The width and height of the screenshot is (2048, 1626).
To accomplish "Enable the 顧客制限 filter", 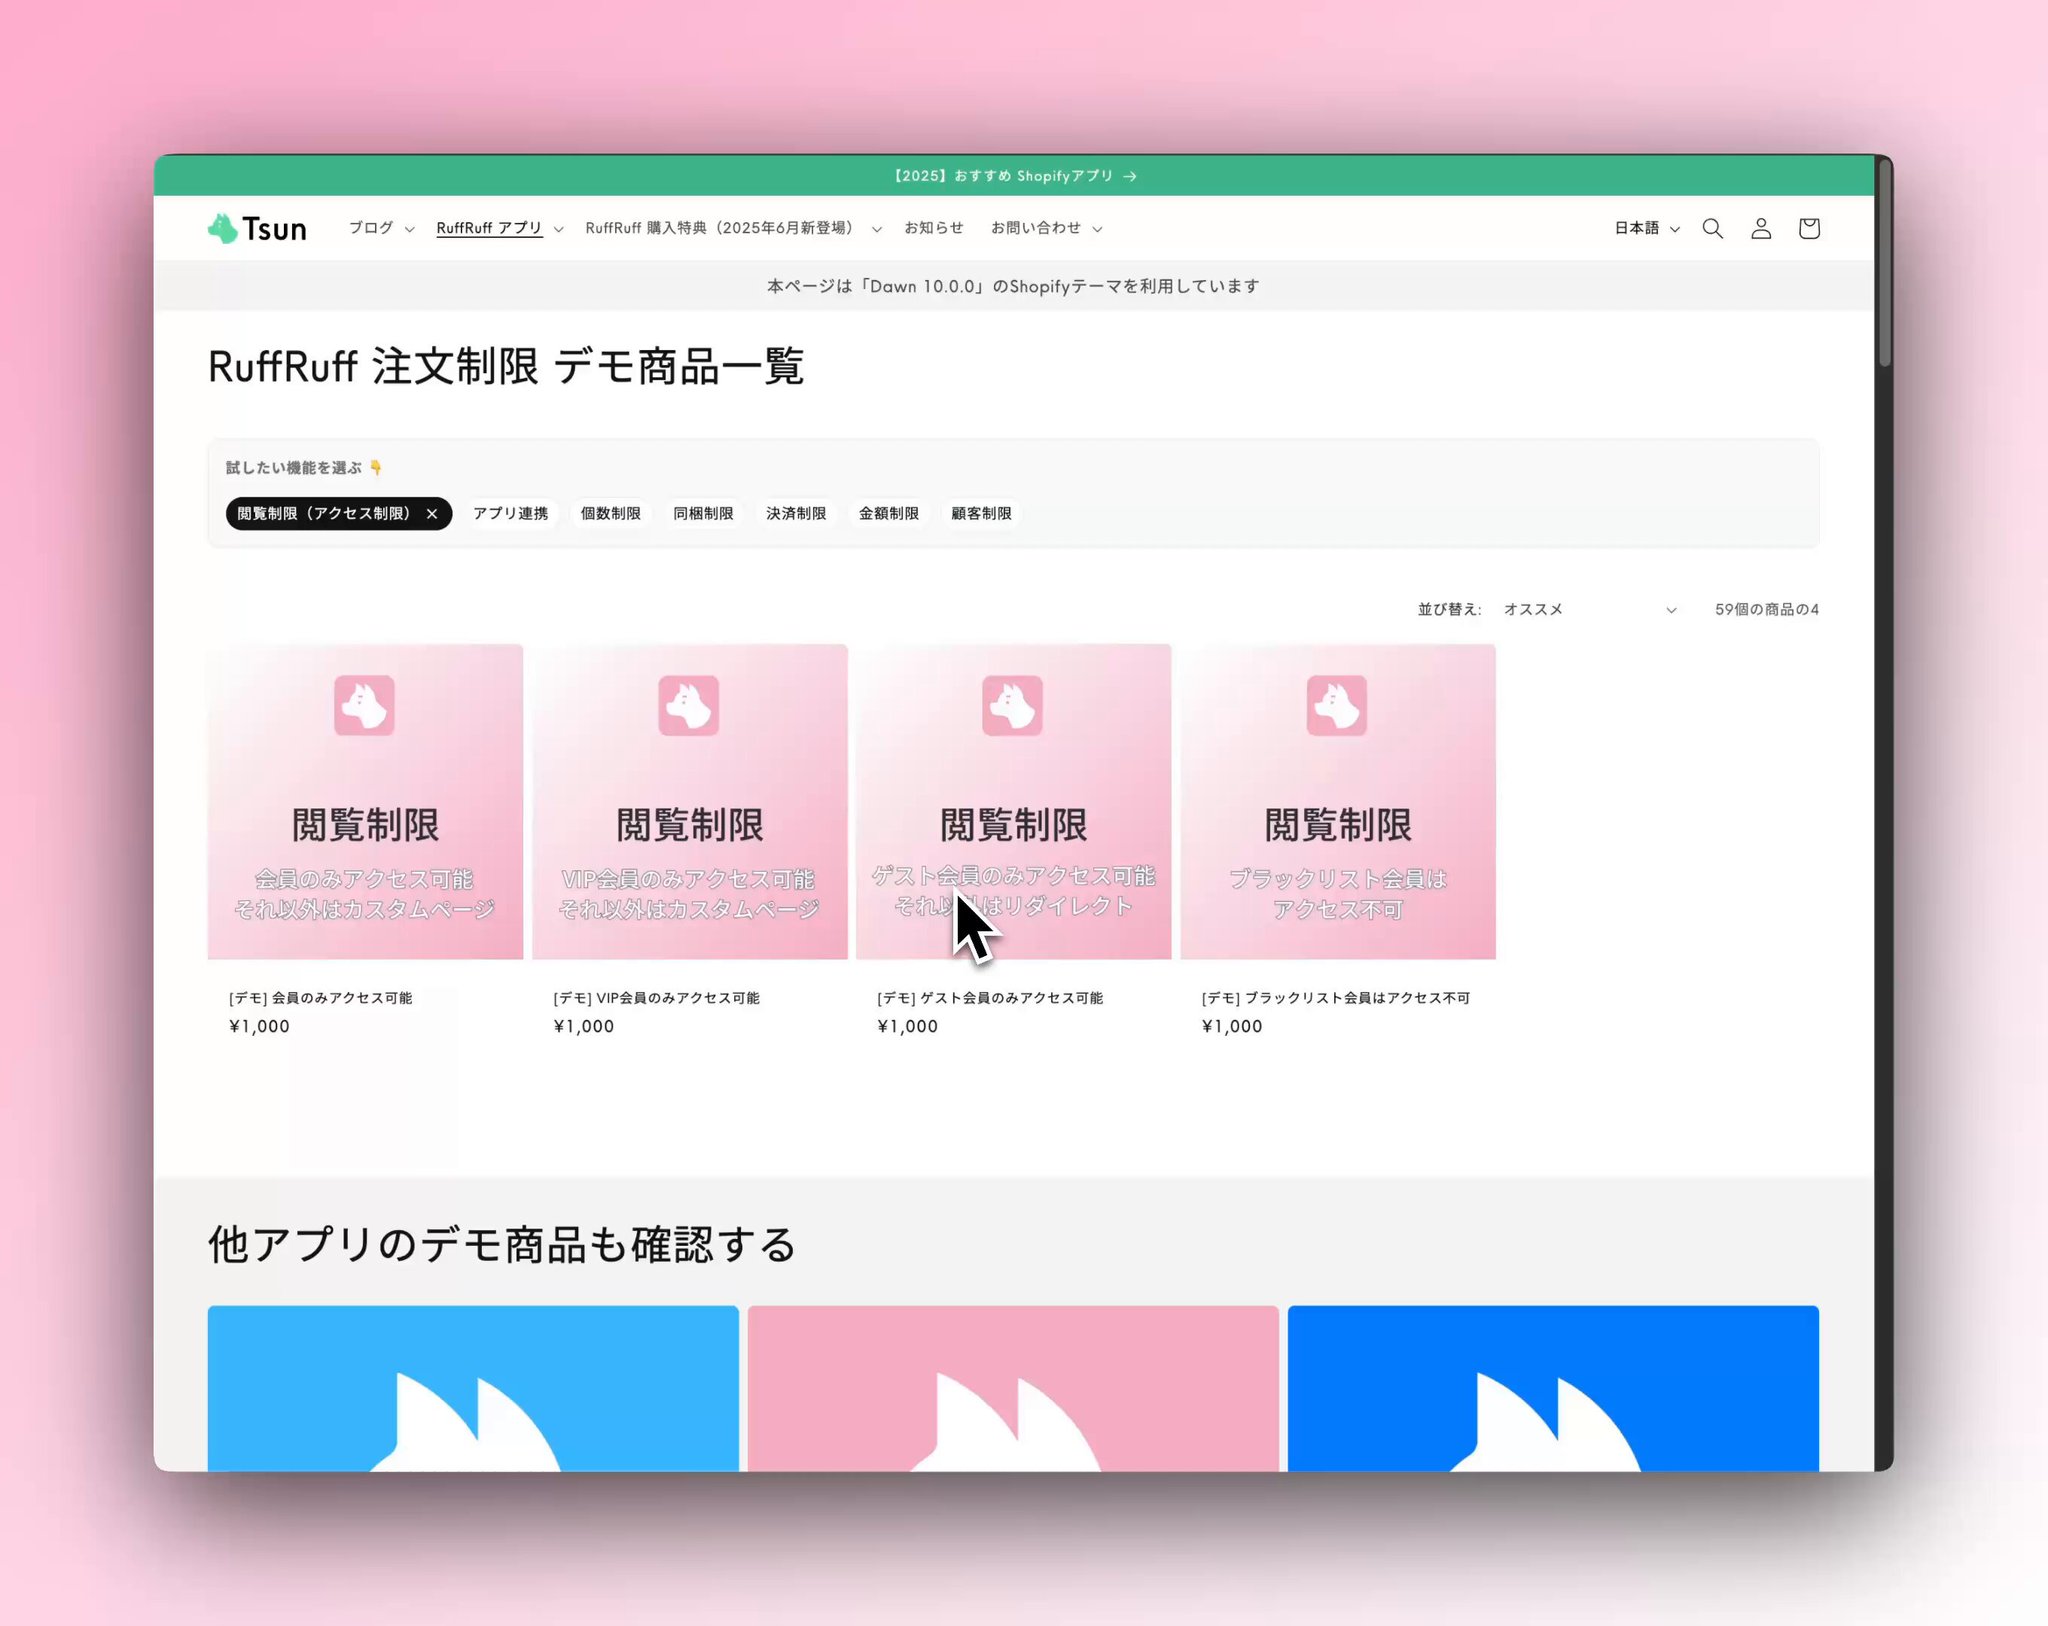I will coord(981,514).
